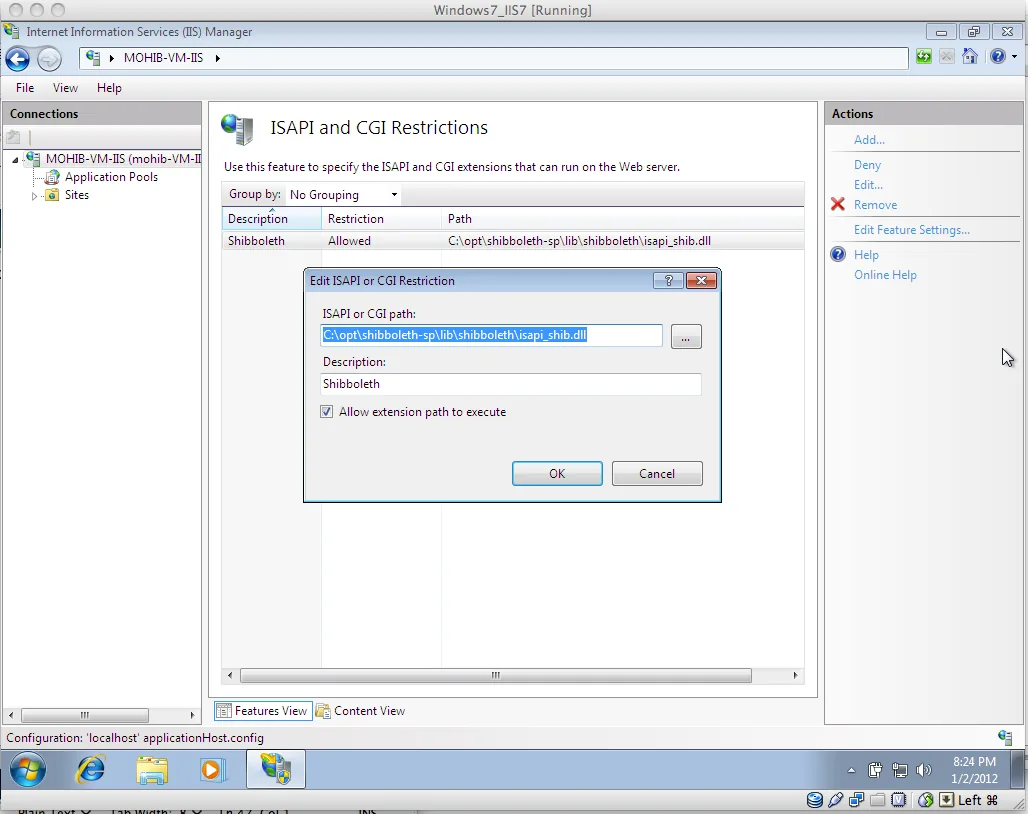
Task: Click the volume speaker icon in the tray
Action: coord(924,770)
